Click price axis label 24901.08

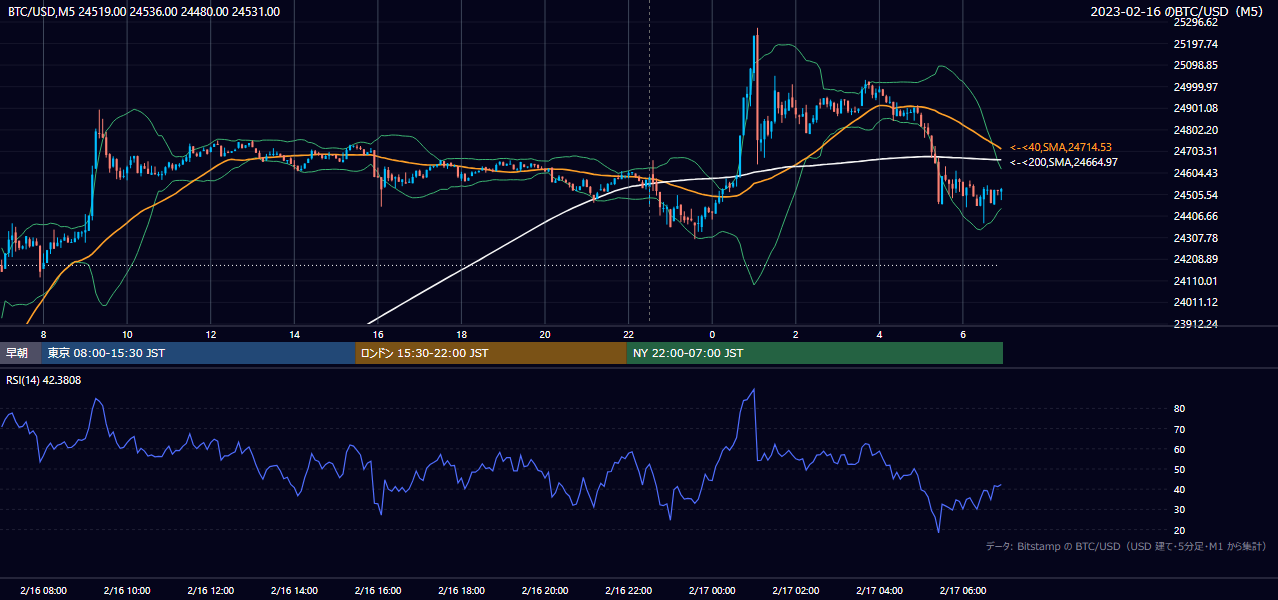(x=1196, y=108)
